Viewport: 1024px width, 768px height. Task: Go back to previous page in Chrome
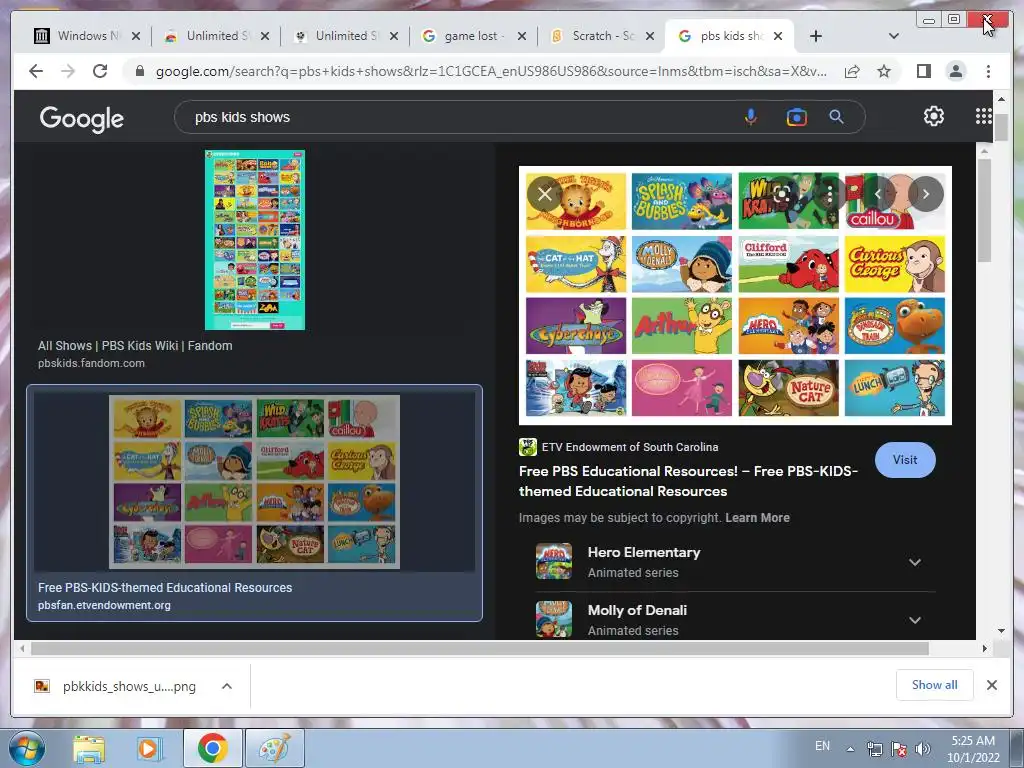coord(36,71)
